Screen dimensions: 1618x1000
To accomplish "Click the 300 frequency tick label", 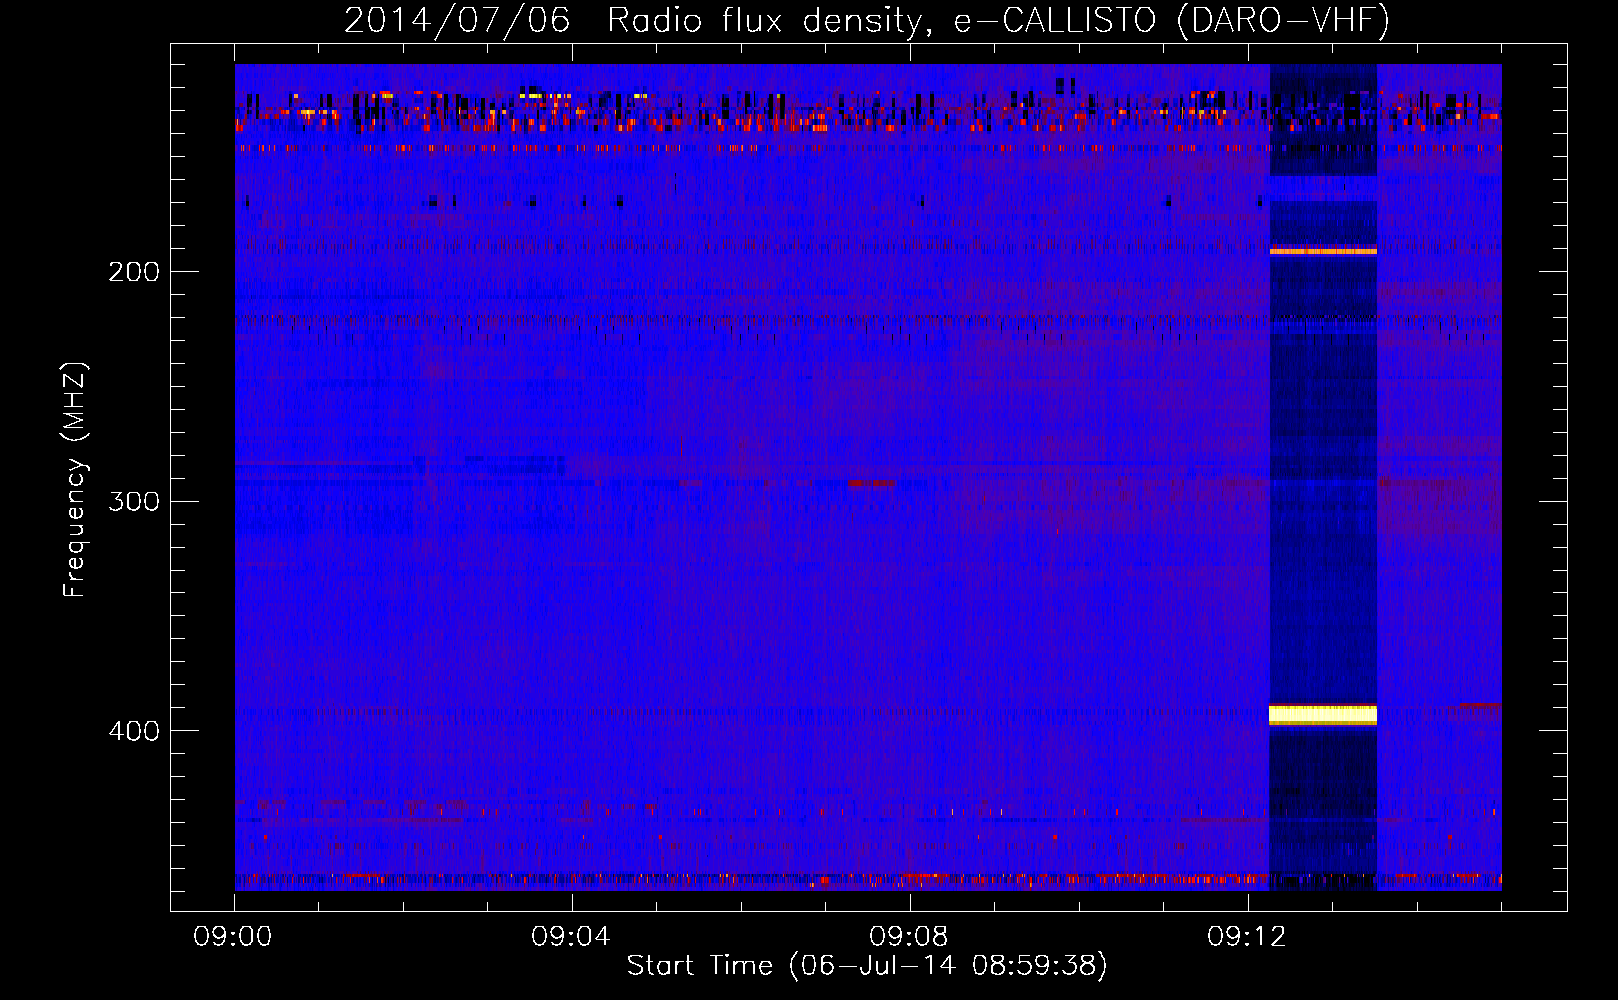I will pyautogui.click(x=134, y=501).
